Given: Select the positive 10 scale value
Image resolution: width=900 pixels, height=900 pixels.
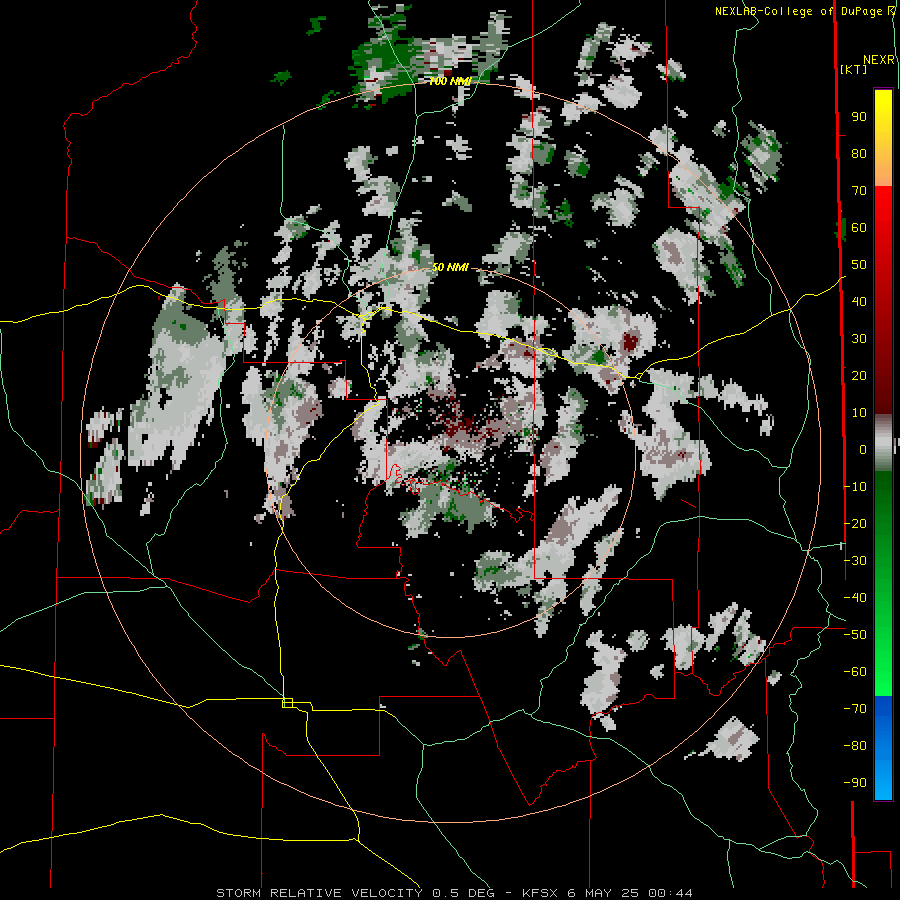Looking at the screenshot, I should click(x=859, y=413).
